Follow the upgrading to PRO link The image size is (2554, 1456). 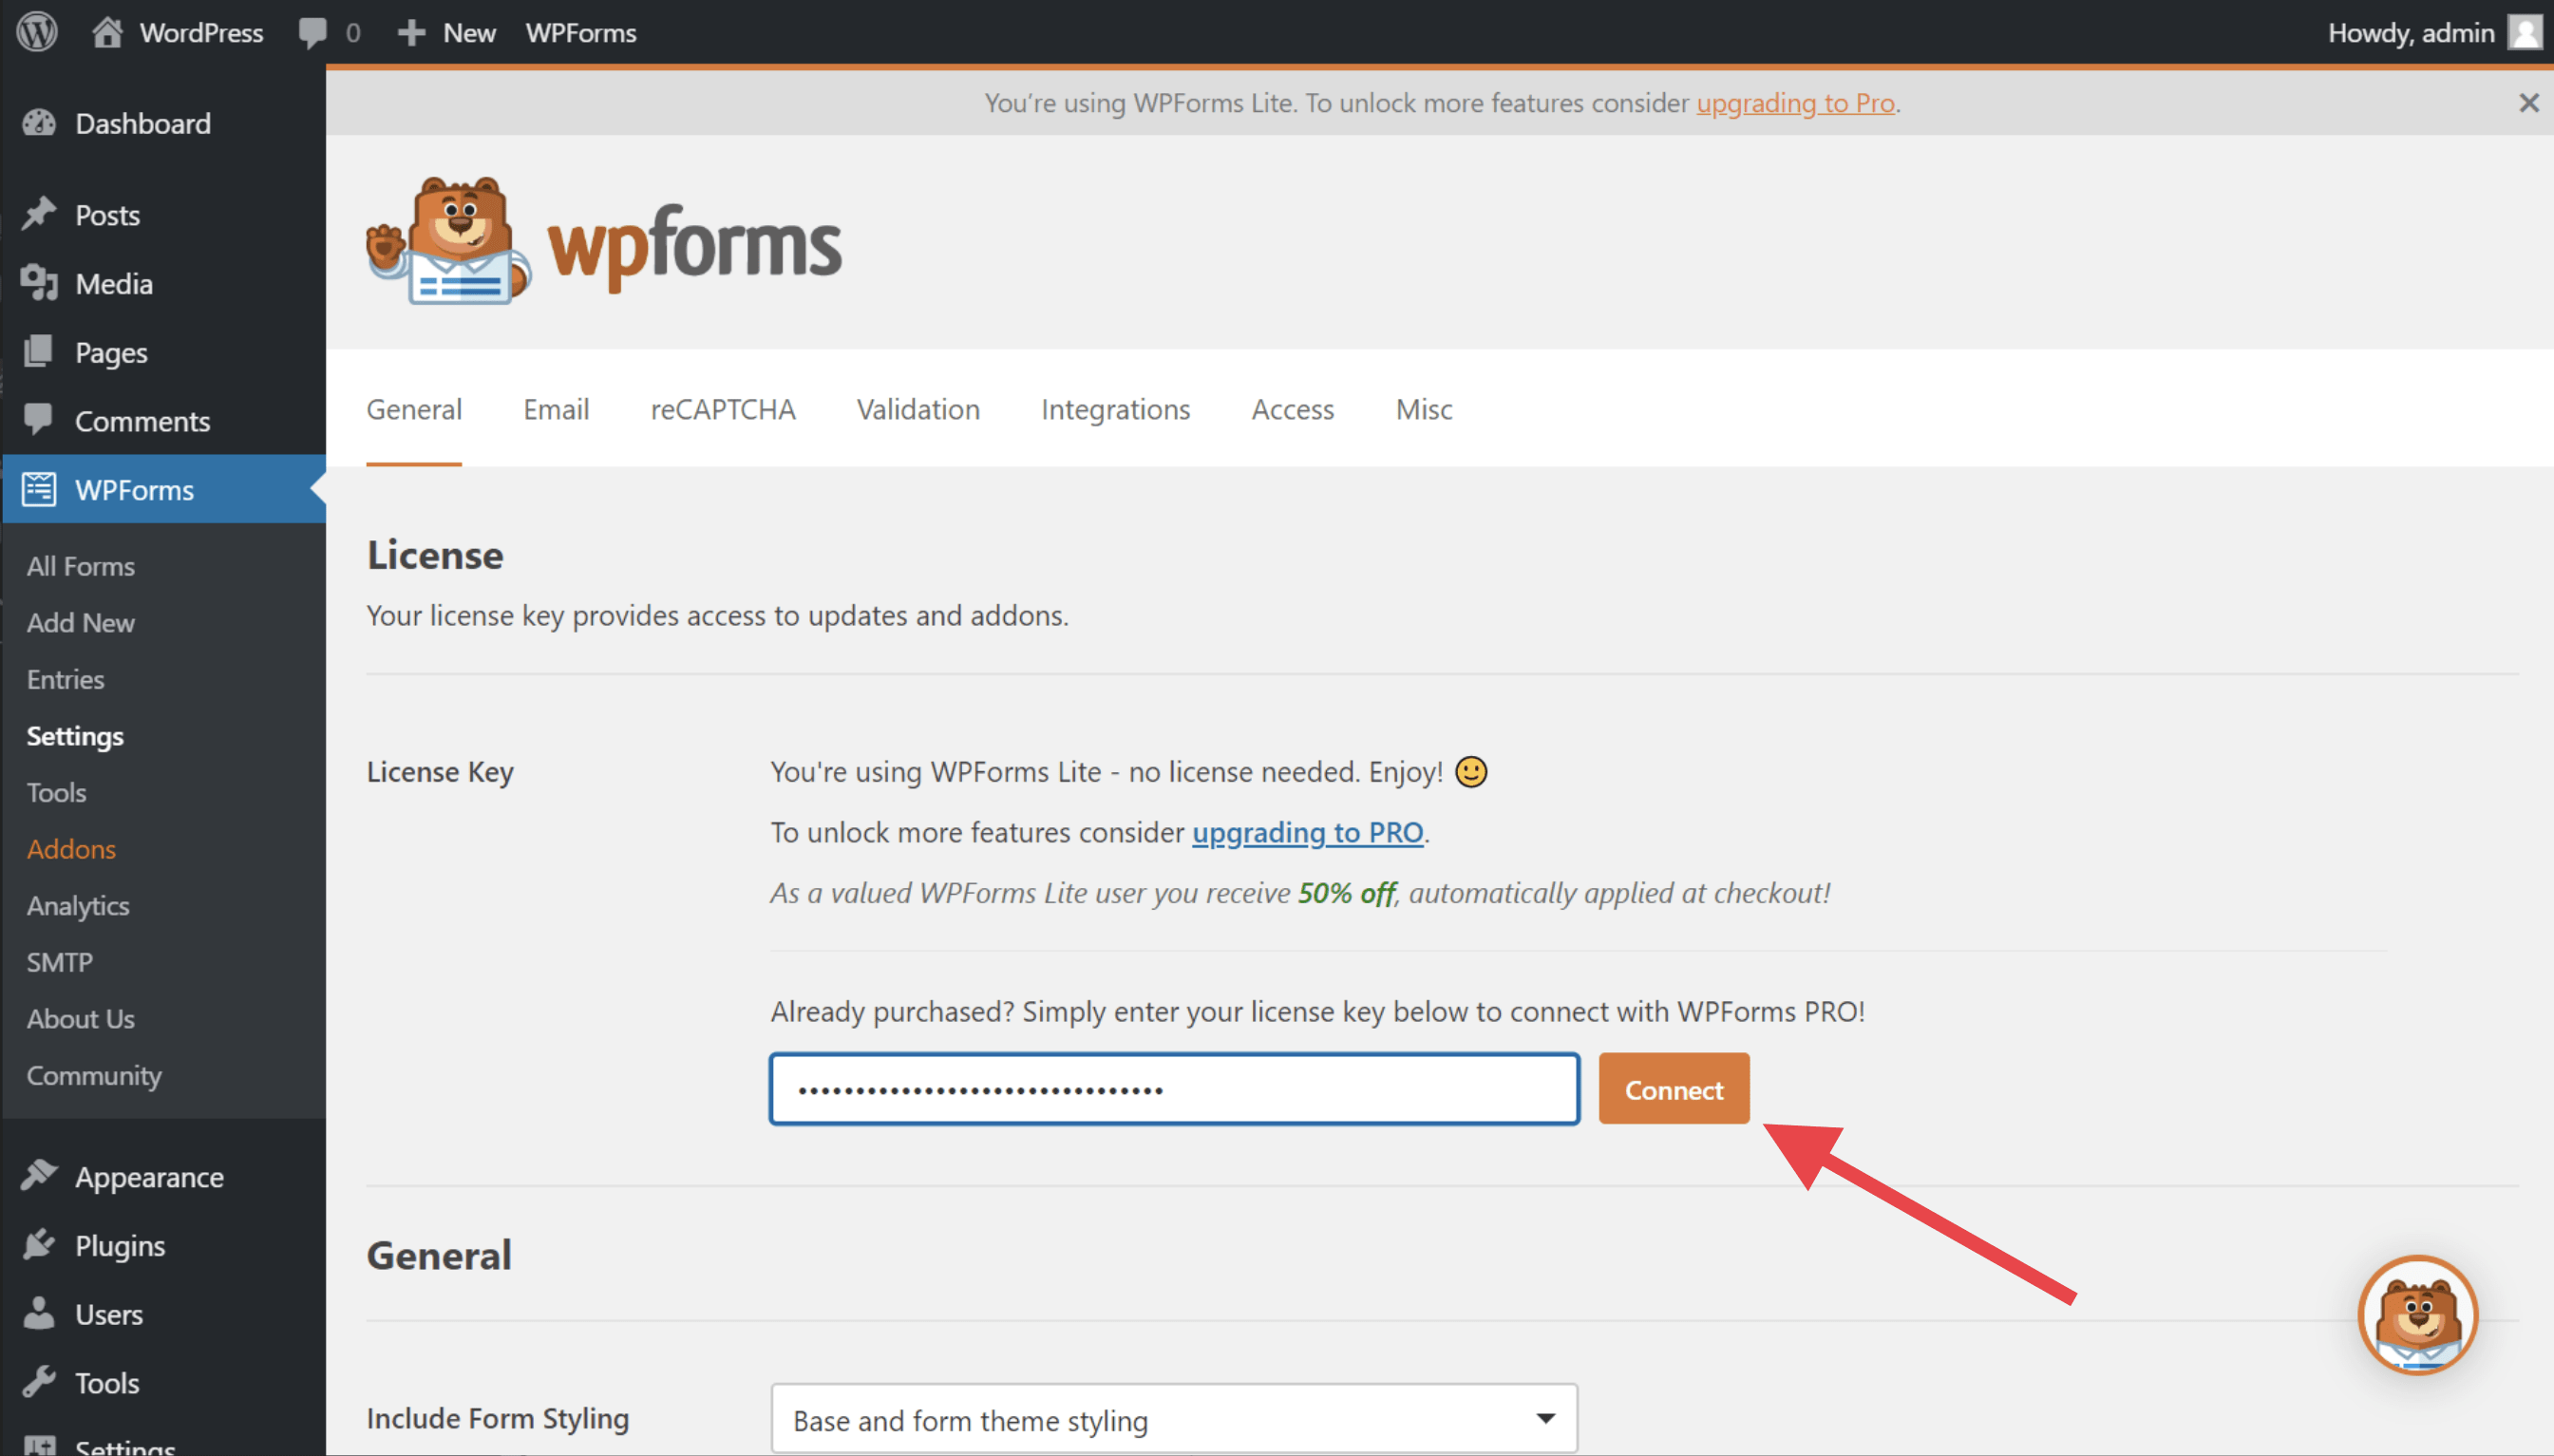(x=1307, y=832)
